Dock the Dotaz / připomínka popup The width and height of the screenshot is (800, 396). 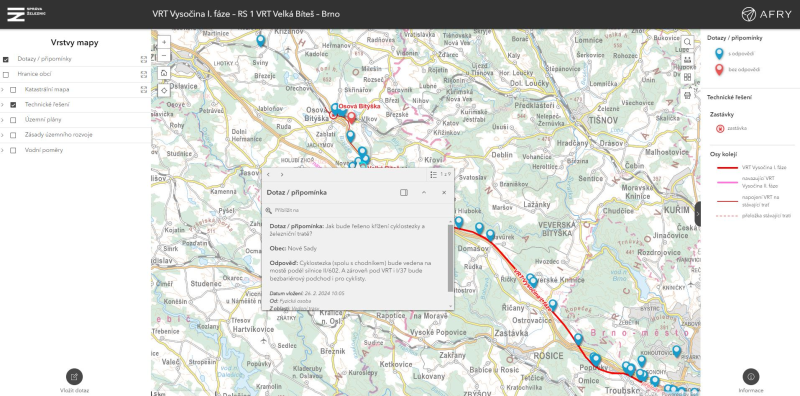click(404, 192)
